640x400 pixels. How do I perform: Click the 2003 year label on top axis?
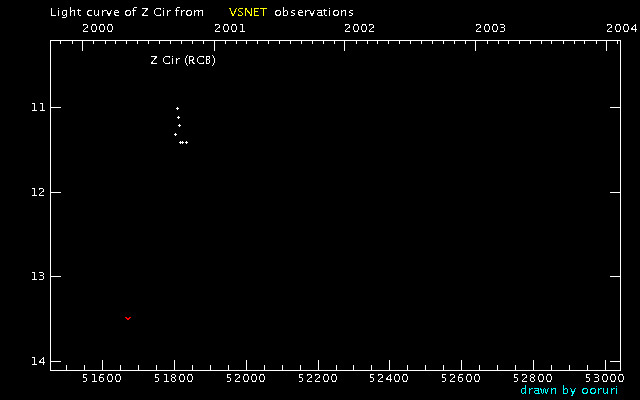click(491, 28)
